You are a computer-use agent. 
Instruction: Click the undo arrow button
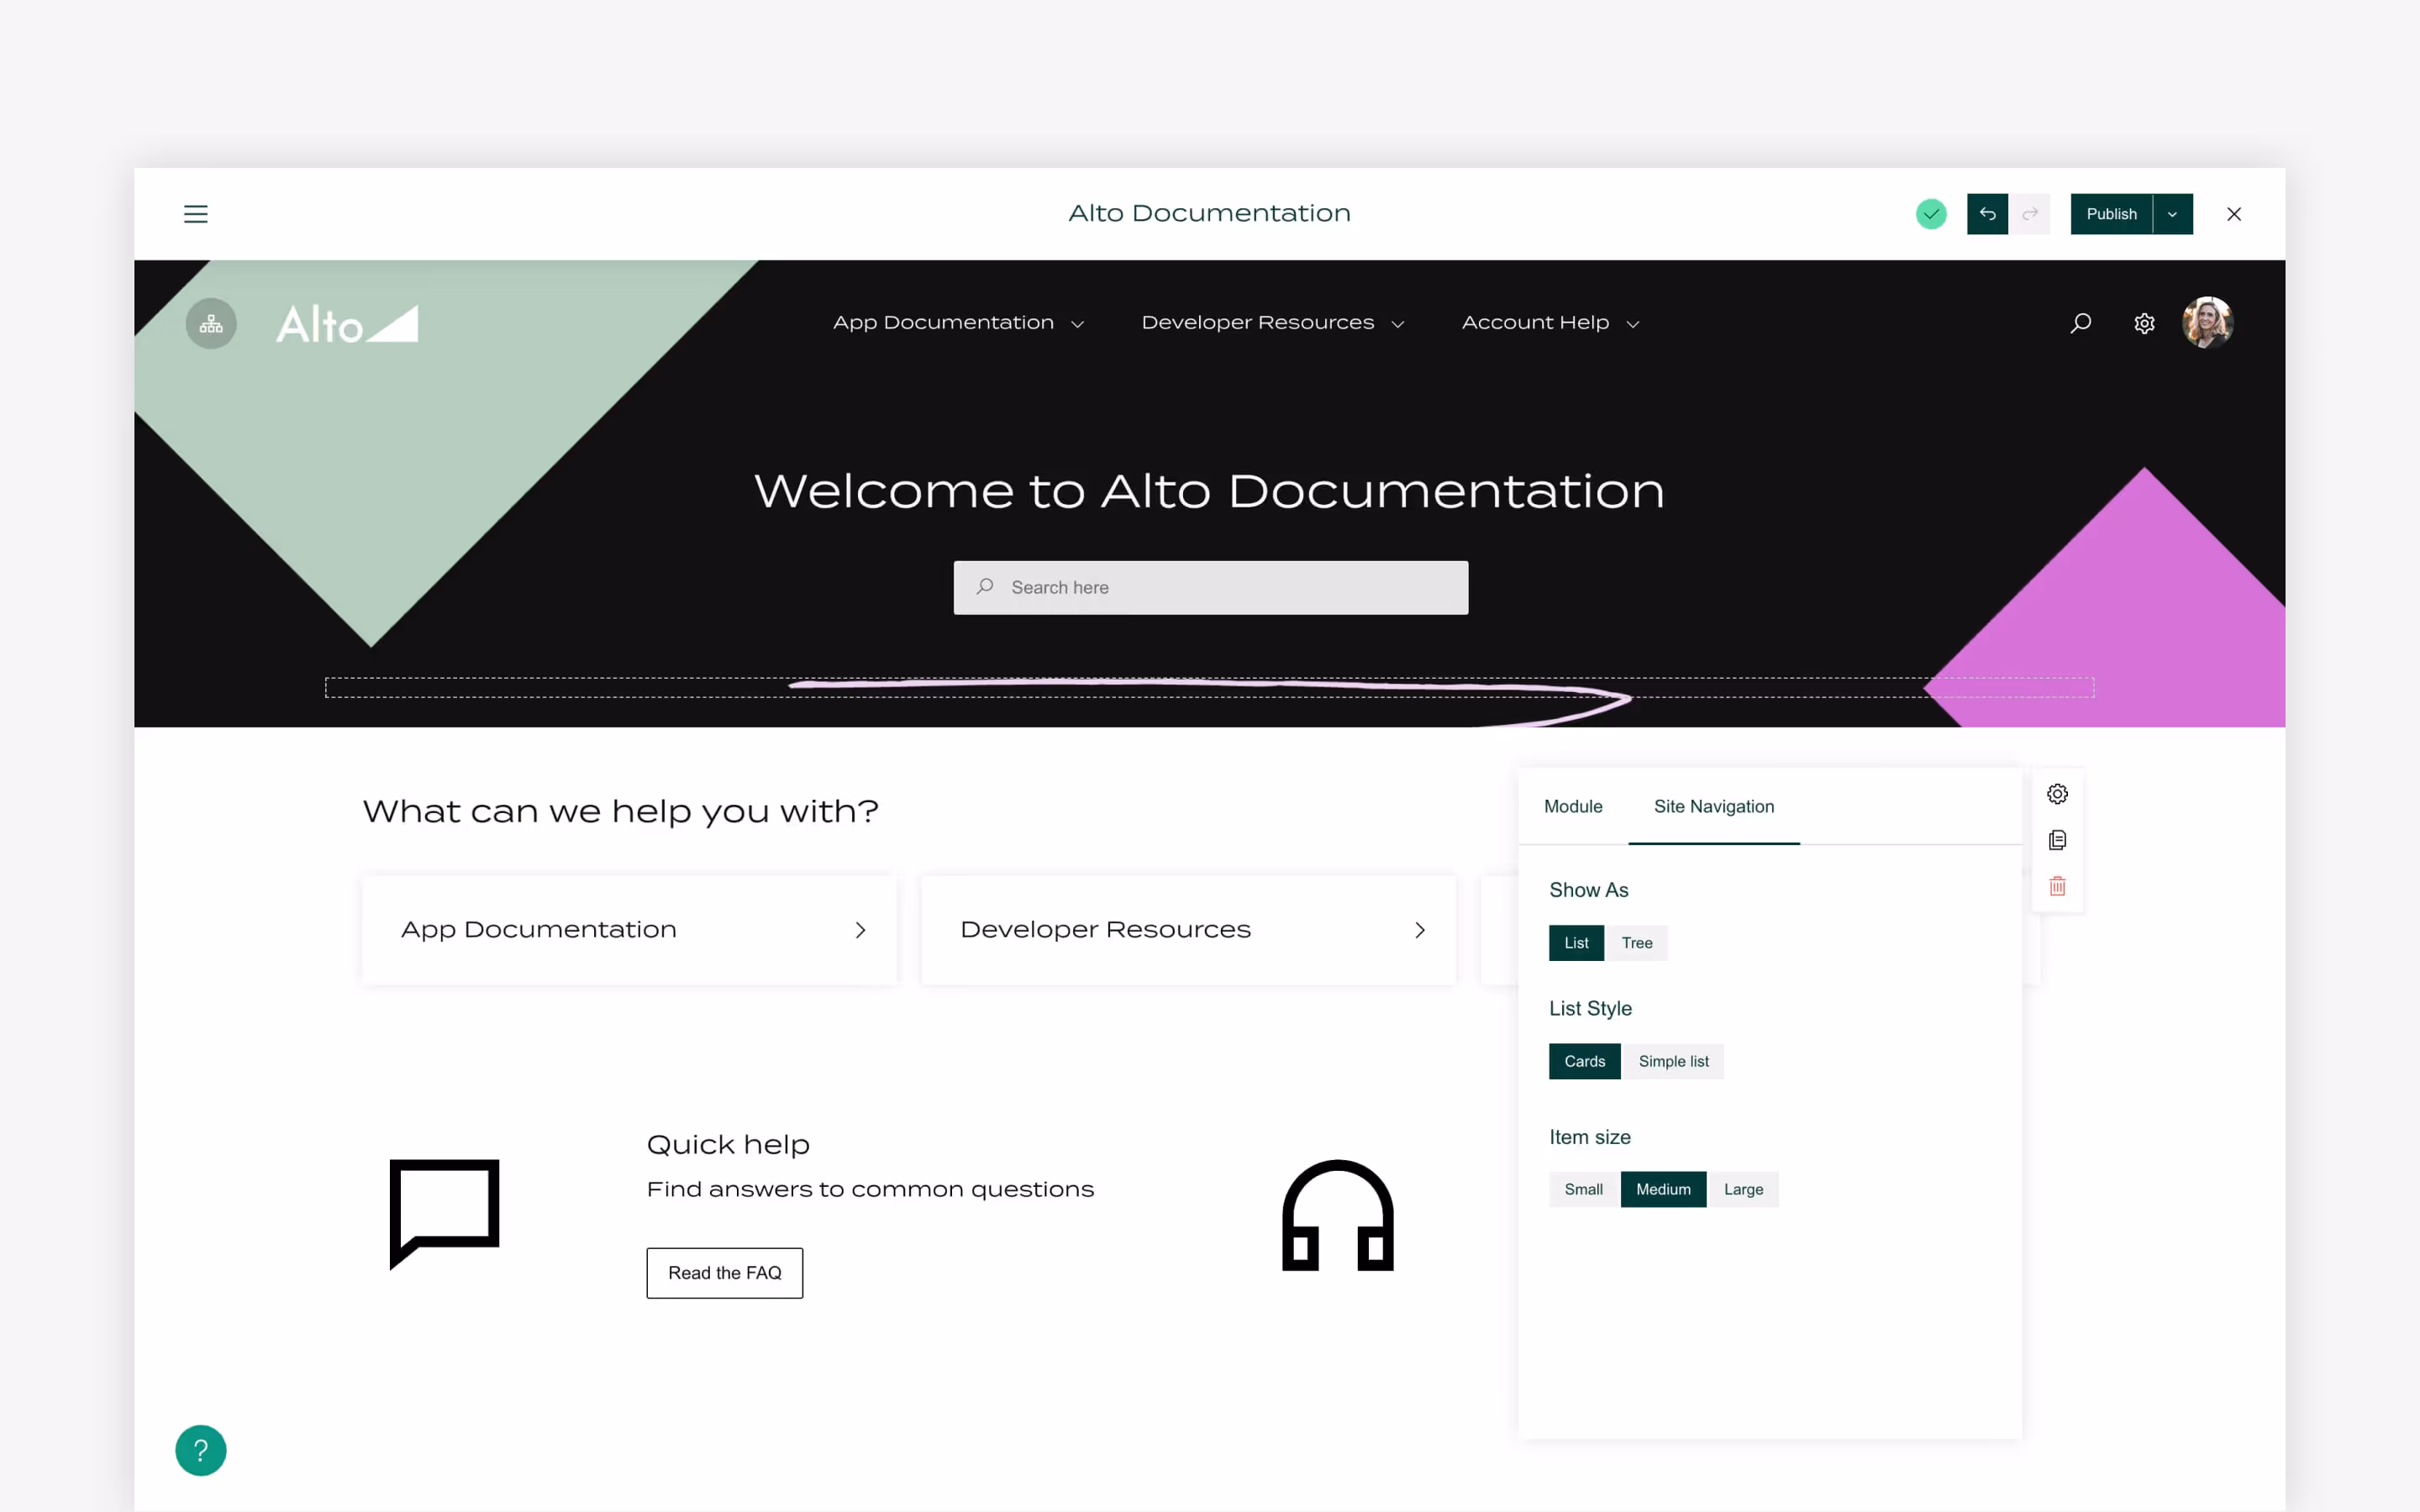(x=1987, y=214)
